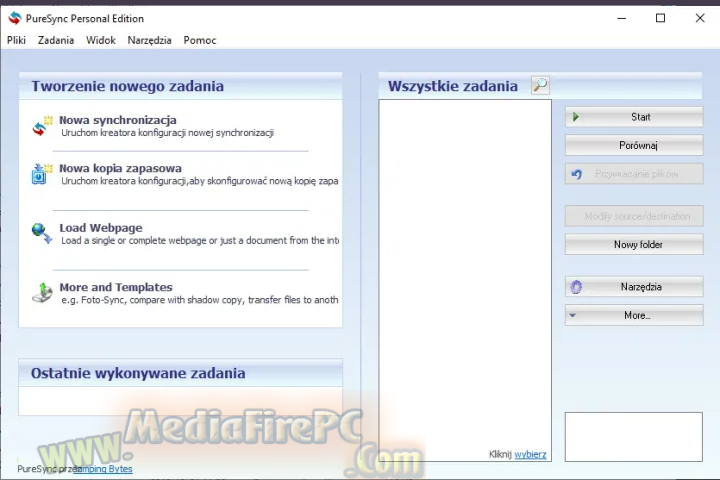Click the gear icon on Narzędzia button
Image resolution: width=720 pixels, height=480 pixels.
(x=576, y=287)
